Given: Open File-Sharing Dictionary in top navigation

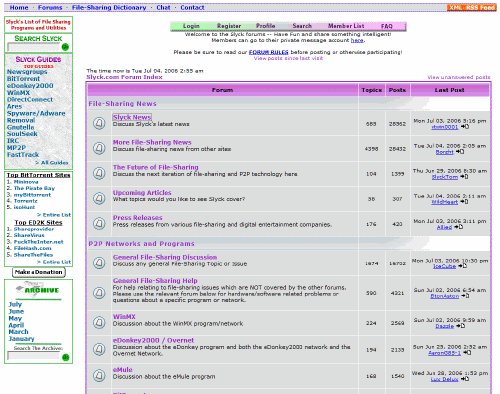Looking at the screenshot, I should [x=109, y=7].
